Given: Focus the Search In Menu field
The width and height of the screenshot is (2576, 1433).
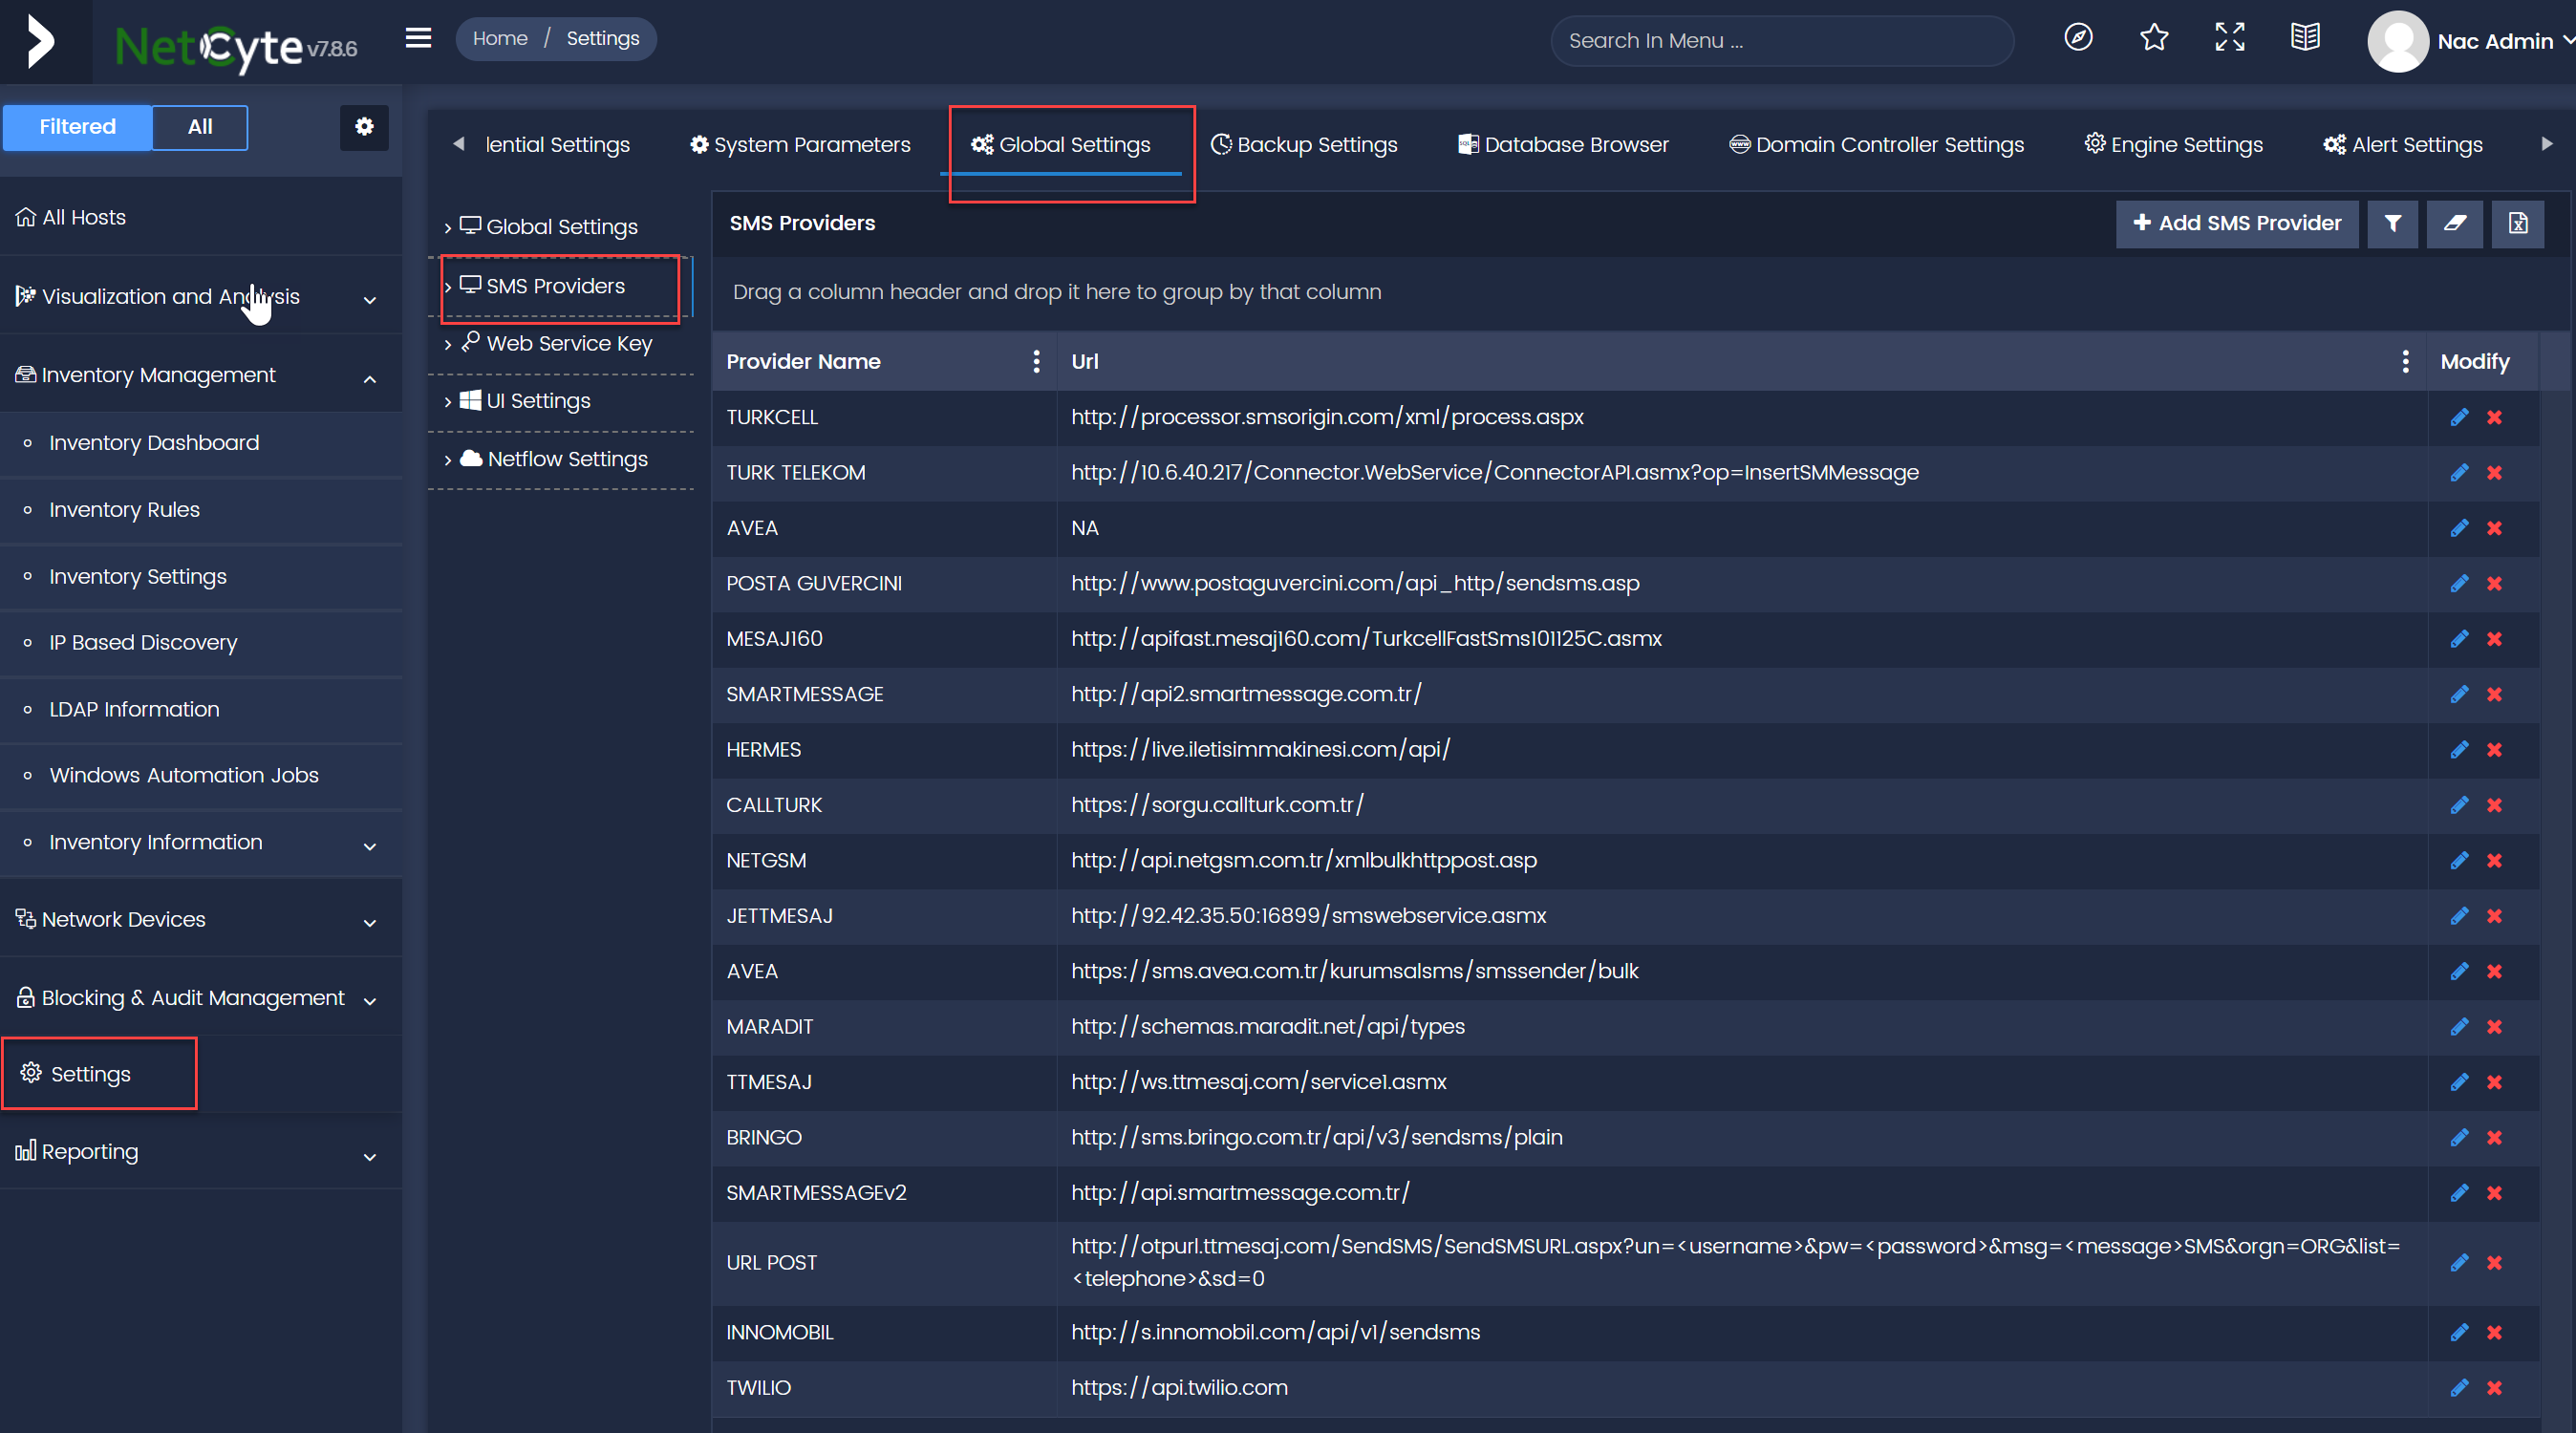Looking at the screenshot, I should pyautogui.click(x=1782, y=41).
